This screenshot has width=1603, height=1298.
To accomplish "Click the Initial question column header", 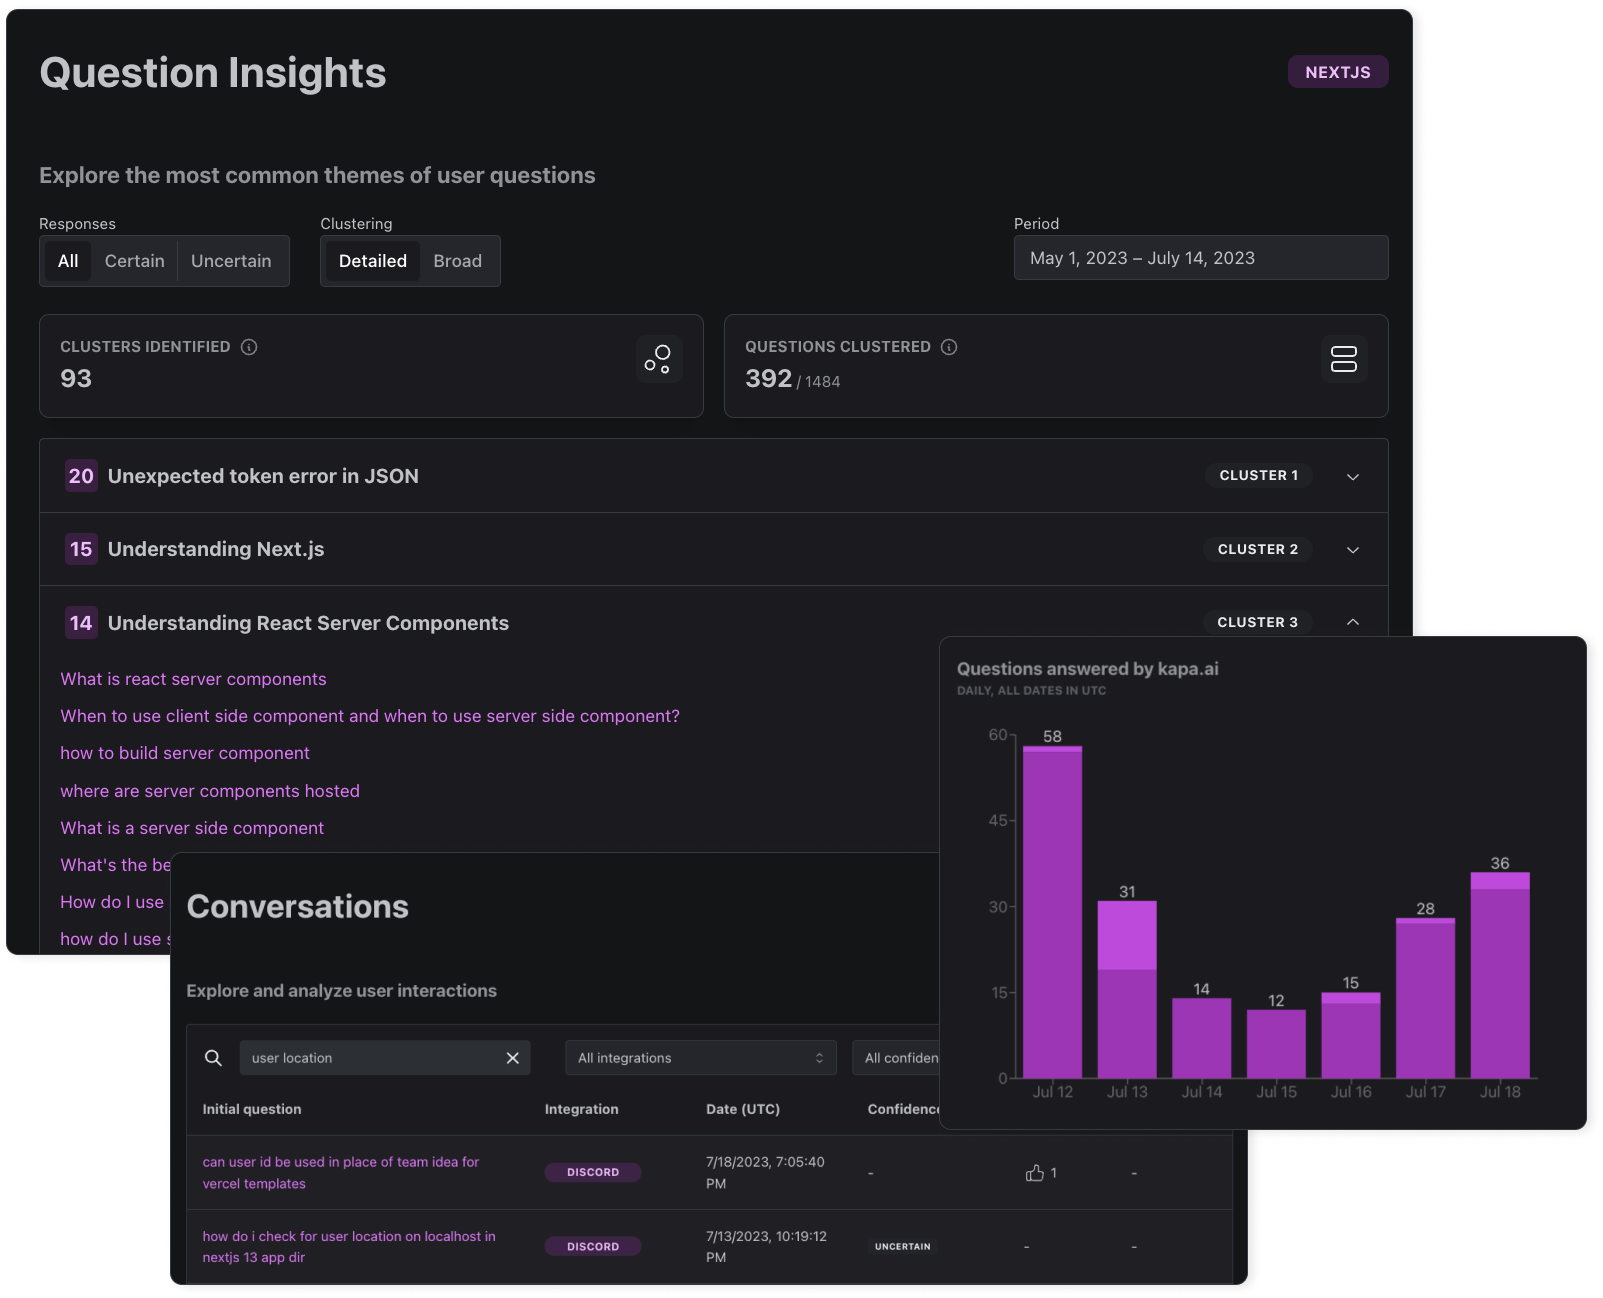I will pyautogui.click(x=252, y=1109).
